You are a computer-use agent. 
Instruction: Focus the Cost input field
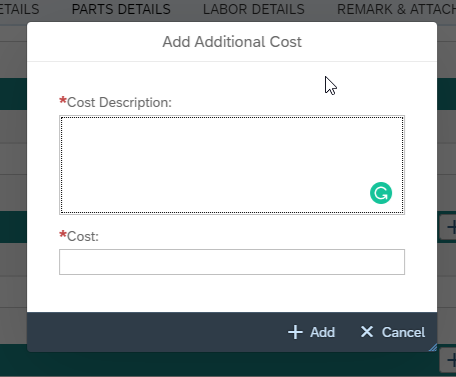click(x=232, y=262)
